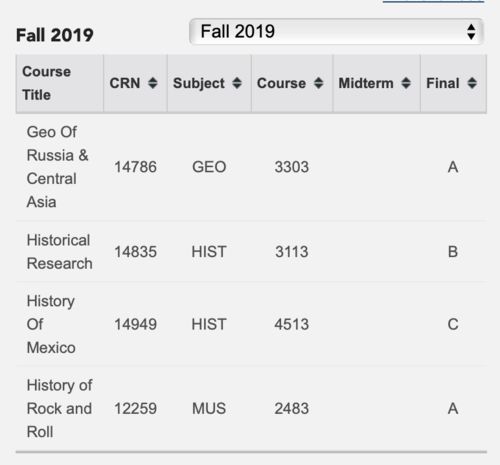Screen dimensions: 500x465
Task: Click the Subject column sort arrows
Action: click(237, 83)
